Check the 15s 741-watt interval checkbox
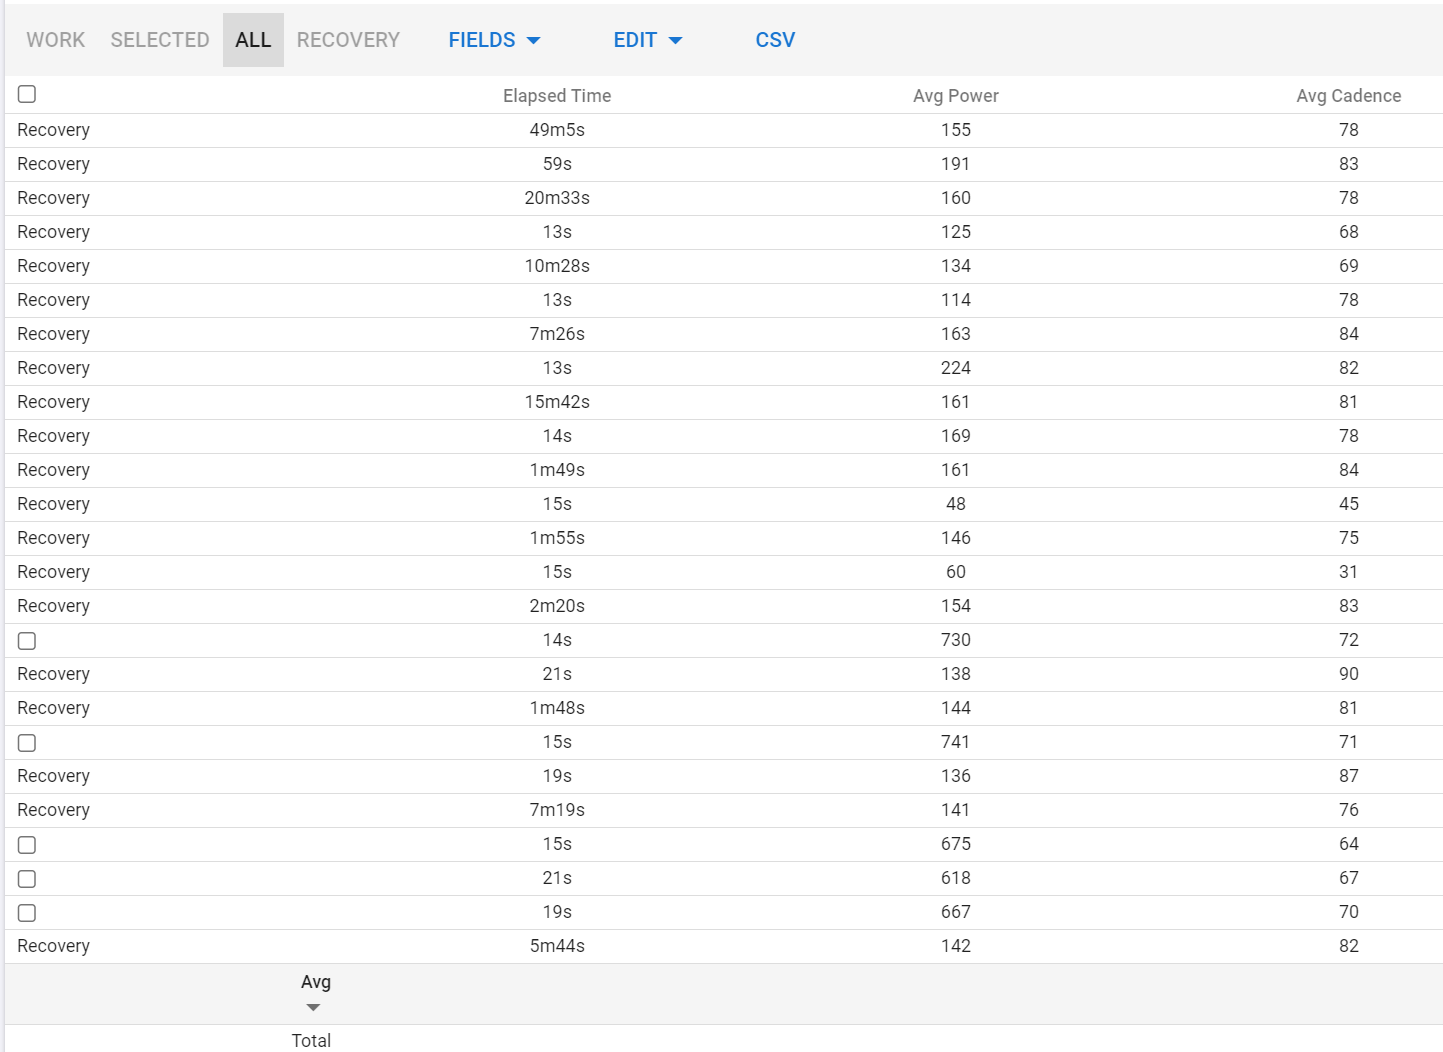The image size is (1443, 1052). pyautogui.click(x=27, y=743)
